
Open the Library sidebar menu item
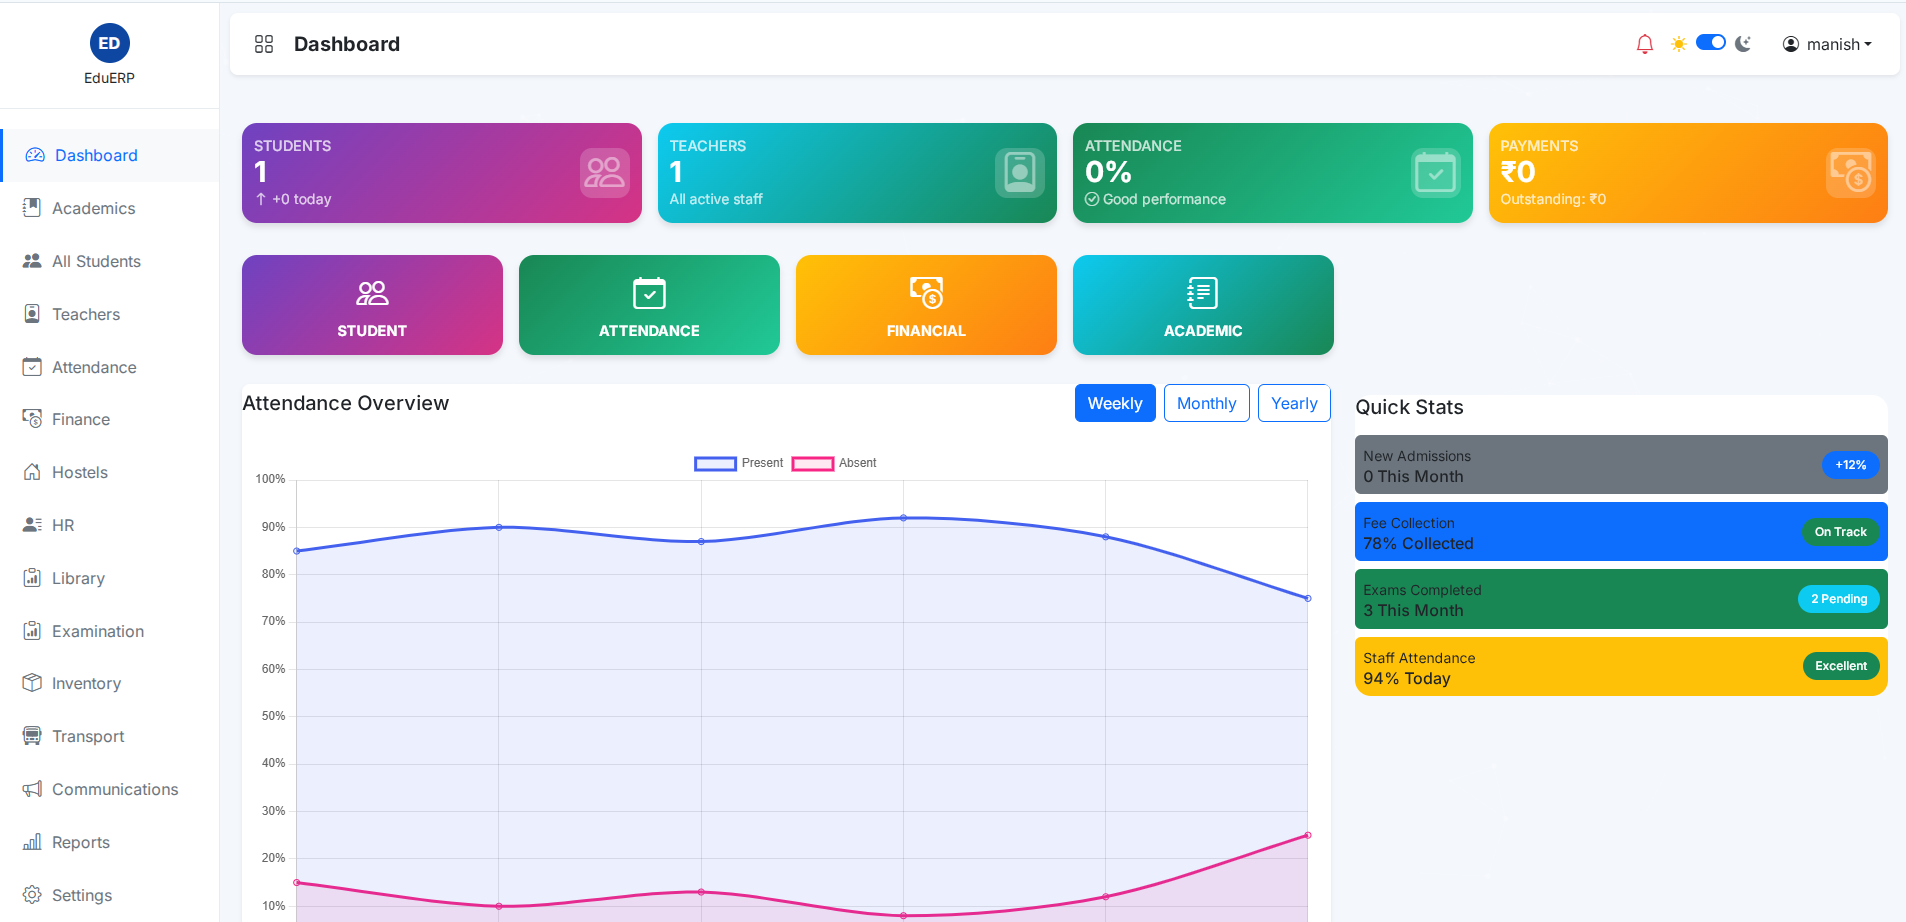tap(78, 578)
